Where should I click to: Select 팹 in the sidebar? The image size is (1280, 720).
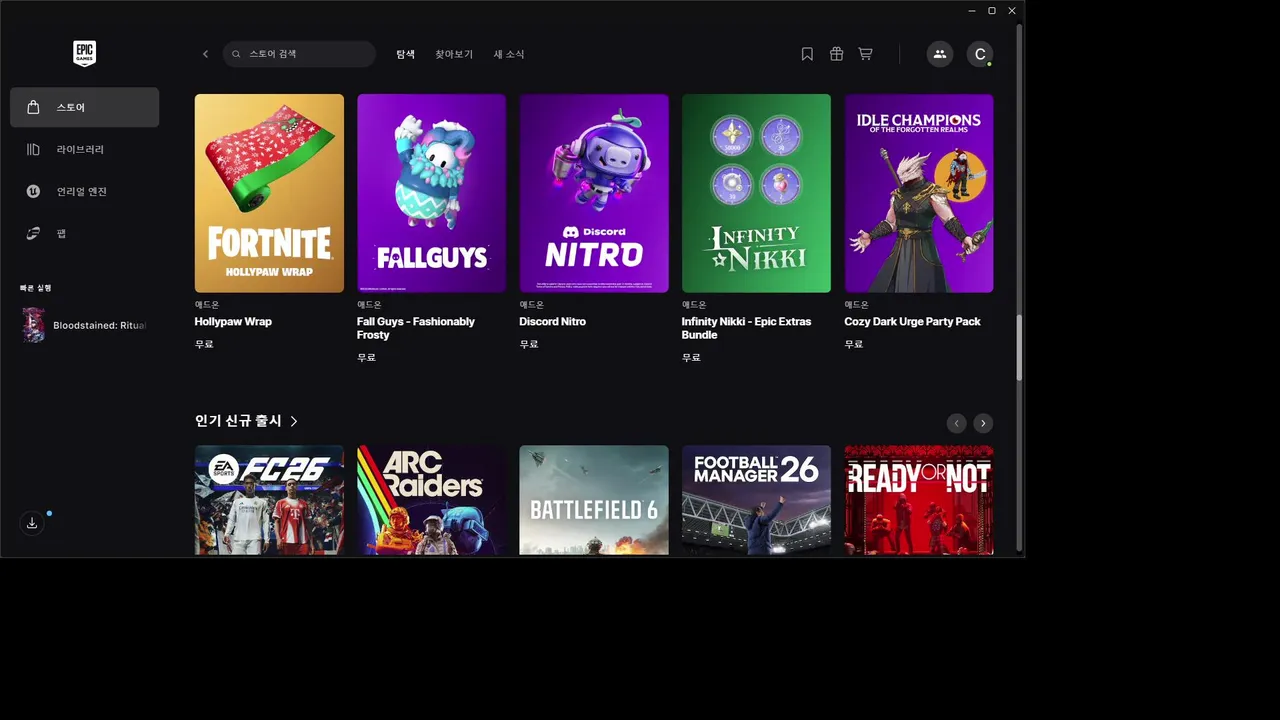click(84, 233)
